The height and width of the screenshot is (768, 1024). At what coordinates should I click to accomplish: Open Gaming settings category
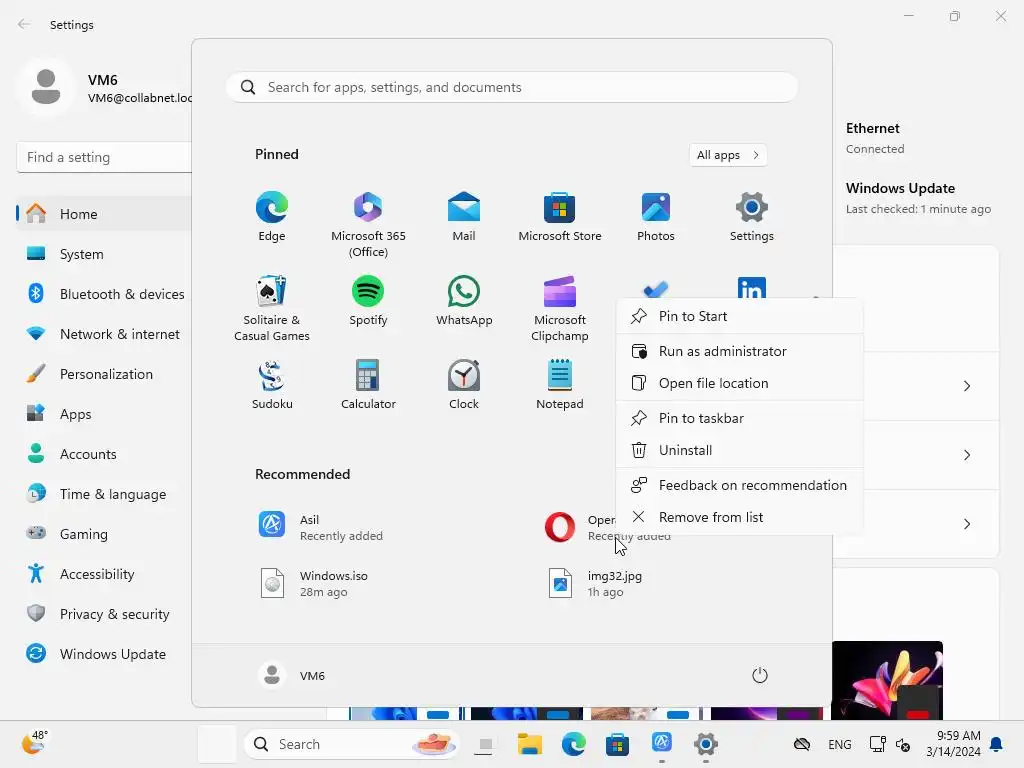click(104, 534)
